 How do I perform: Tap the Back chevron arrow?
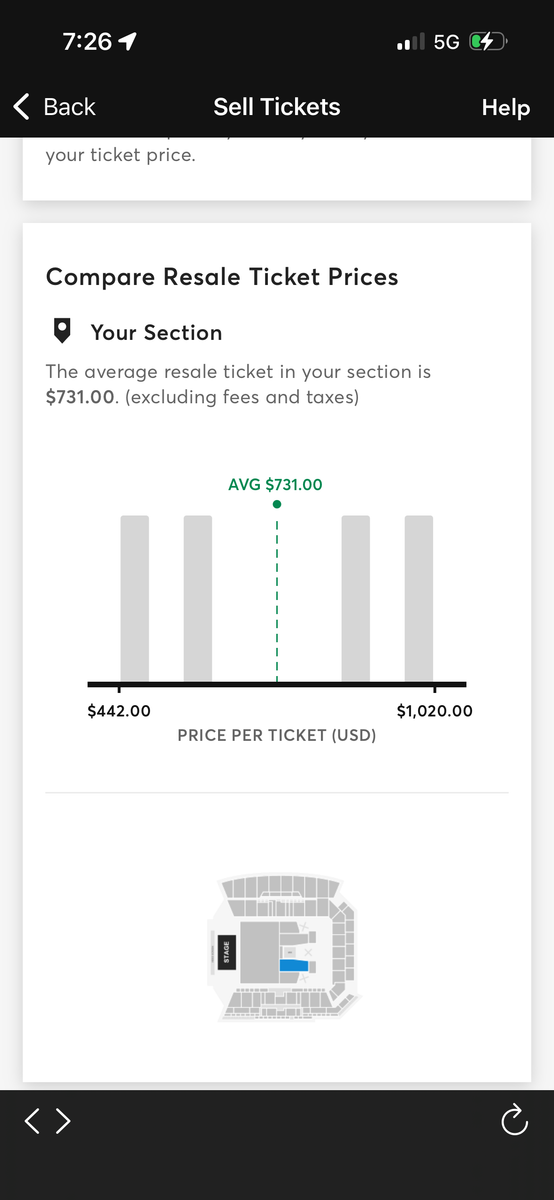point(22,107)
